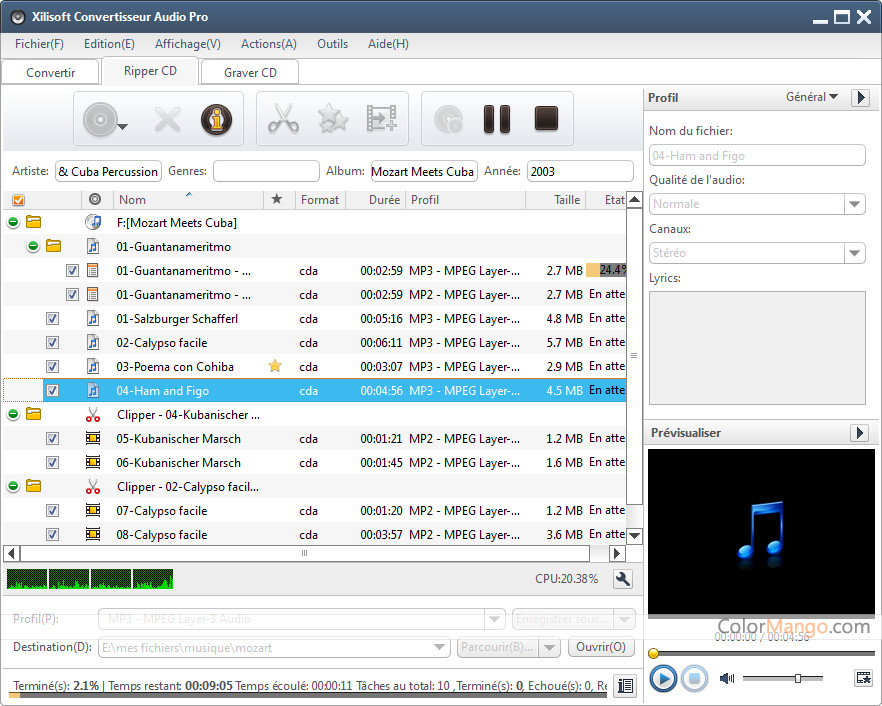Viewport: 882px width, 706px height.
Task: Click the Album input field
Action: (x=424, y=172)
